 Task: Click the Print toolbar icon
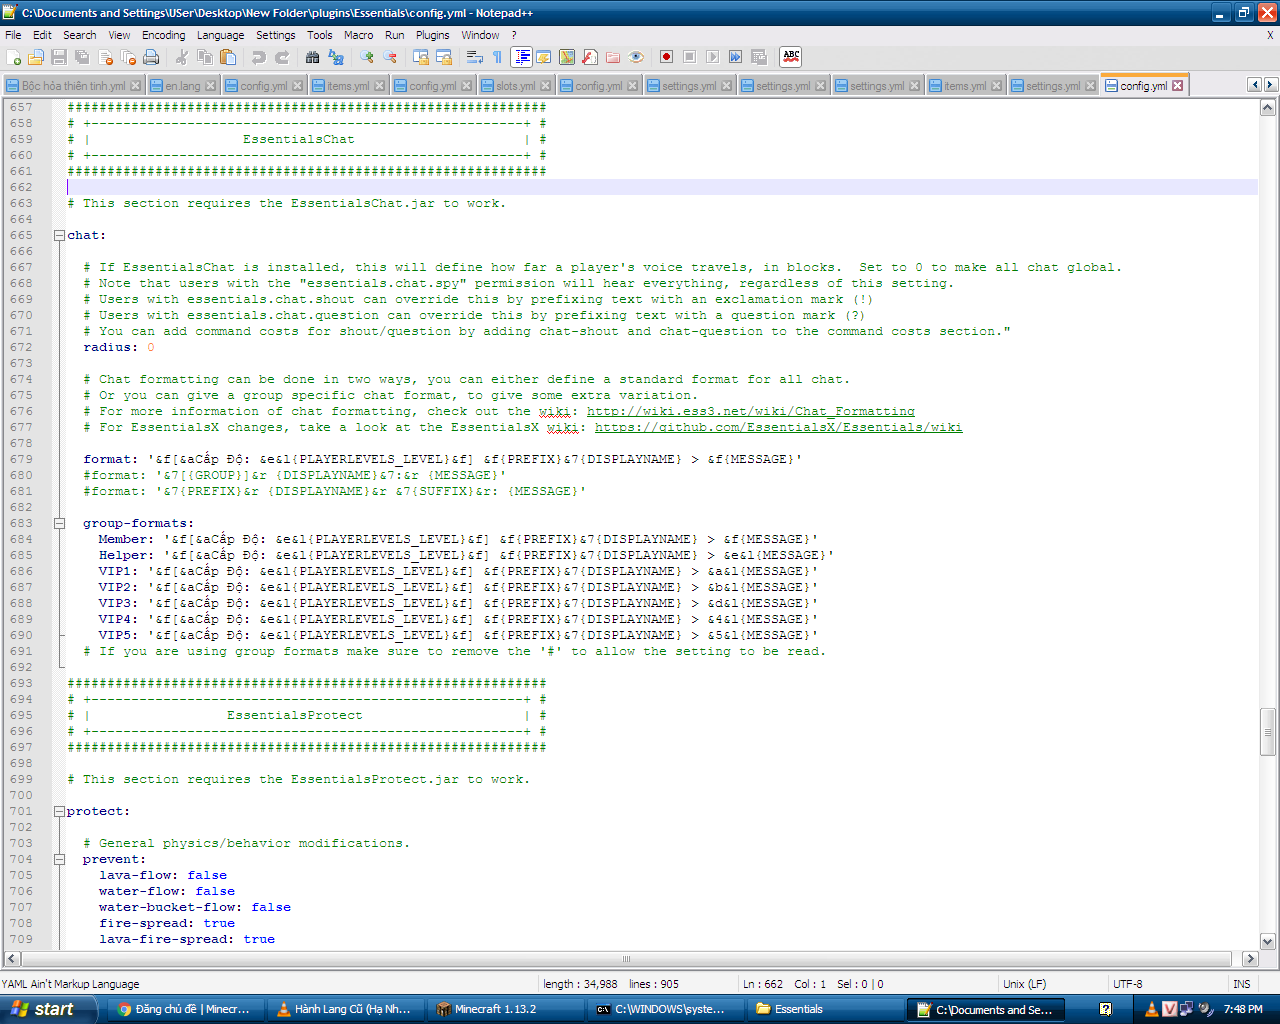click(x=151, y=58)
